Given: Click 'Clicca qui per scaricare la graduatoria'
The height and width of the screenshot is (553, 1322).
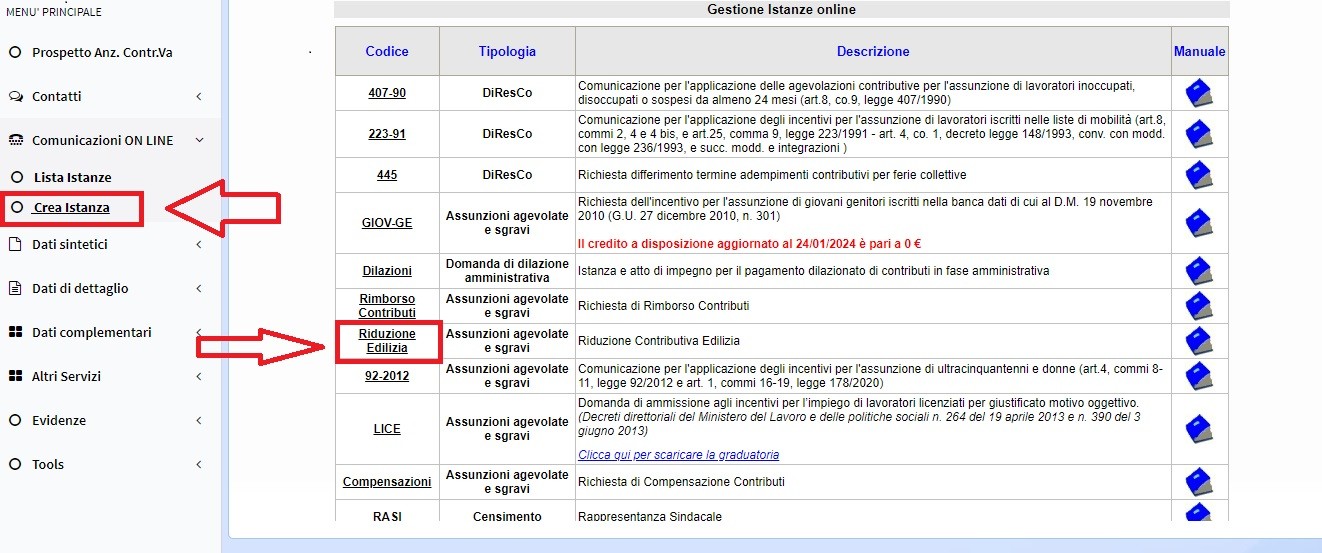Looking at the screenshot, I should pyautogui.click(x=678, y=455).
